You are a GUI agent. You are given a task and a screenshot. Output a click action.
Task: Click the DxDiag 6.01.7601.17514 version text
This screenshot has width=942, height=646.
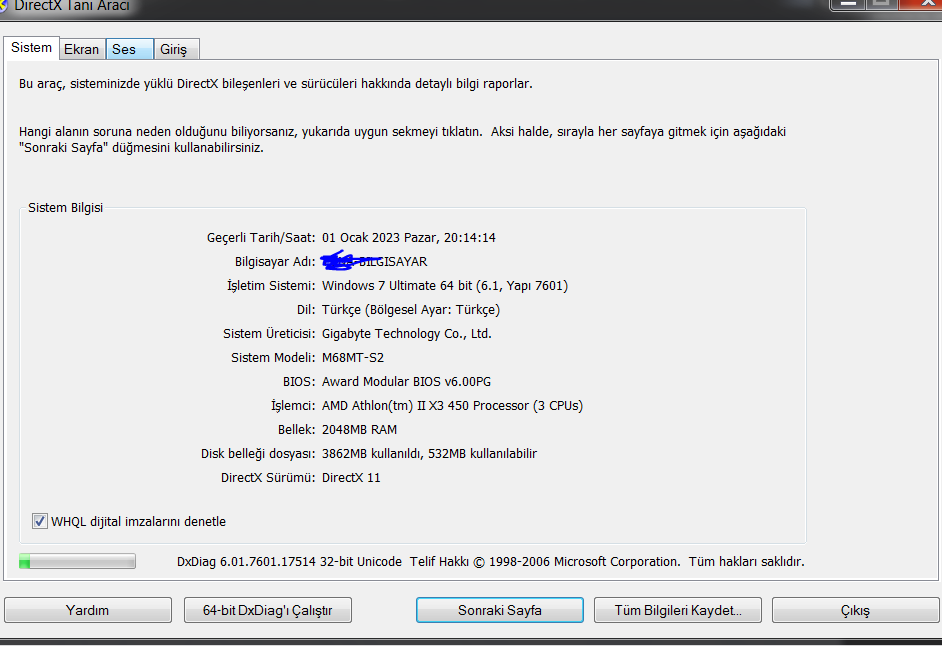coord(289,561)
